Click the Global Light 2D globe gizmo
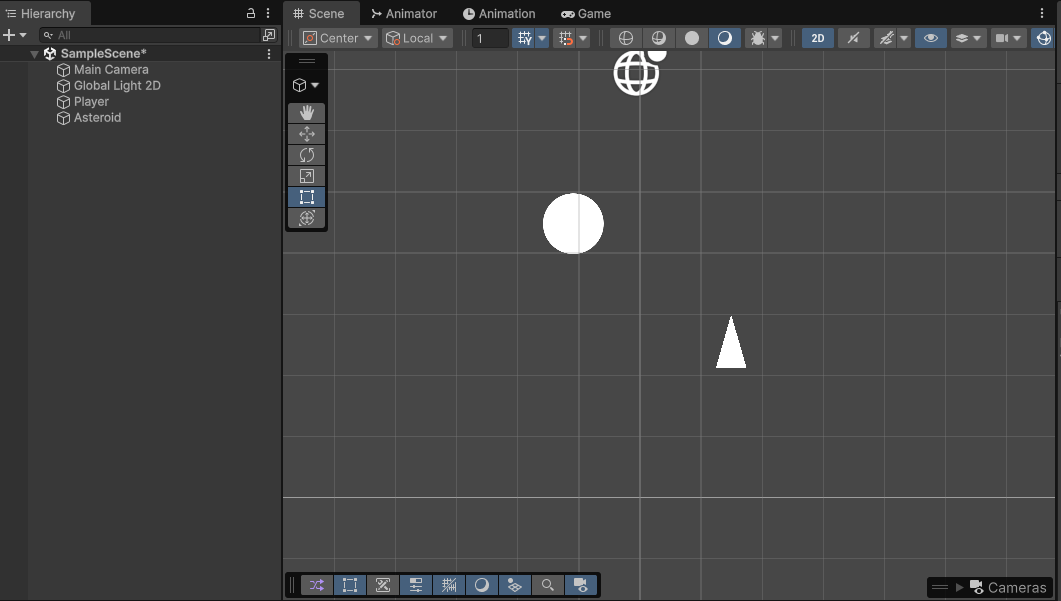Image resolution: width=1061 pixels, height=601 pixels. pos(637,73)
